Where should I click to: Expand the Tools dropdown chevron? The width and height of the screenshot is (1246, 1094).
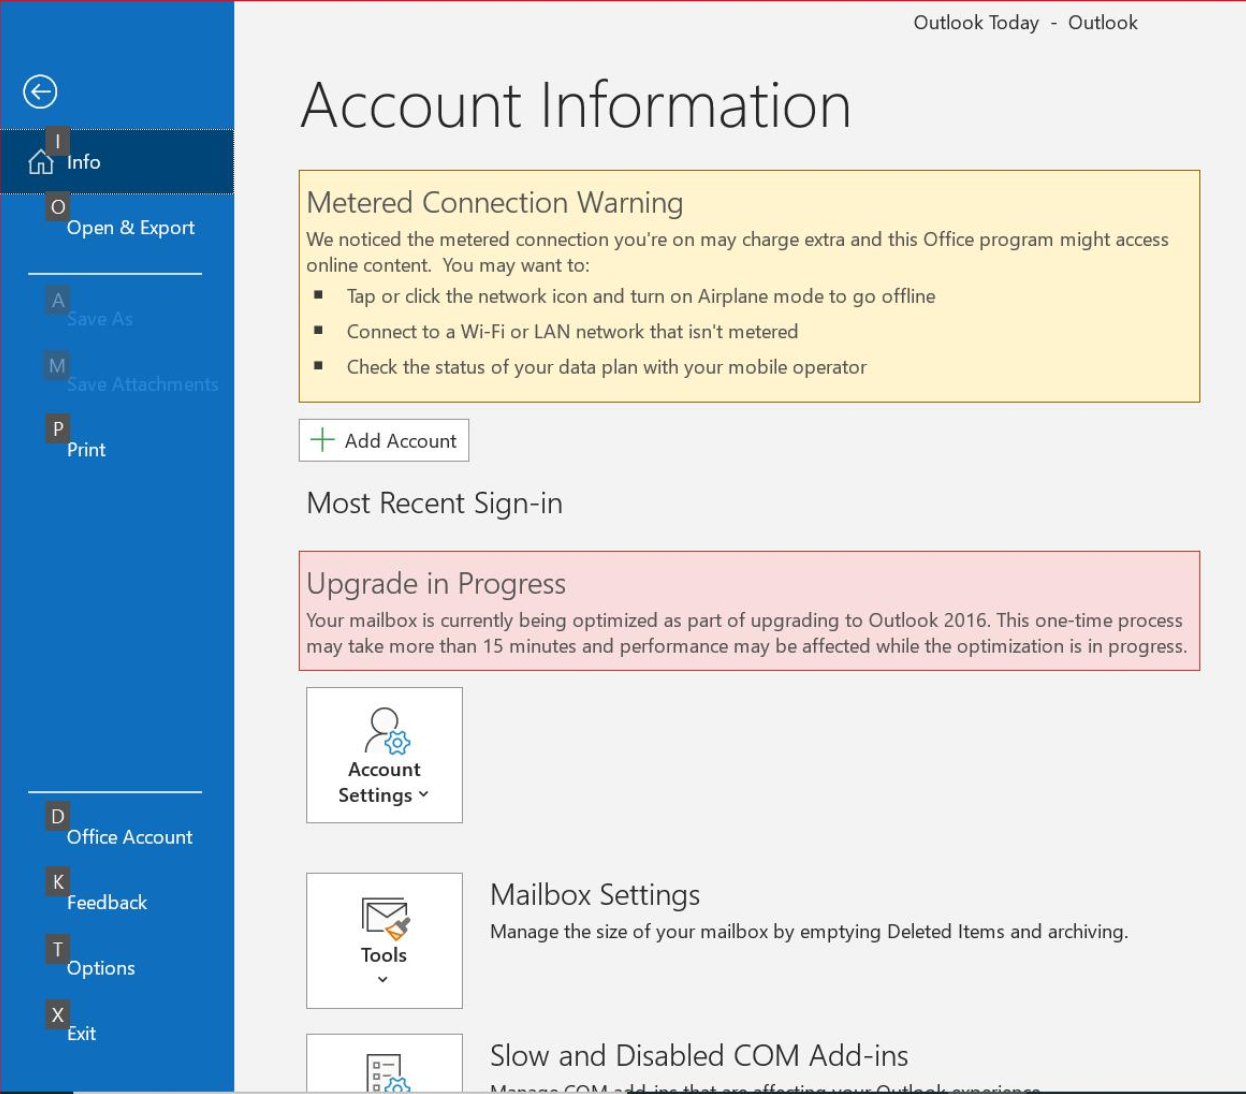pyautogui.click(x=383, y=980)
